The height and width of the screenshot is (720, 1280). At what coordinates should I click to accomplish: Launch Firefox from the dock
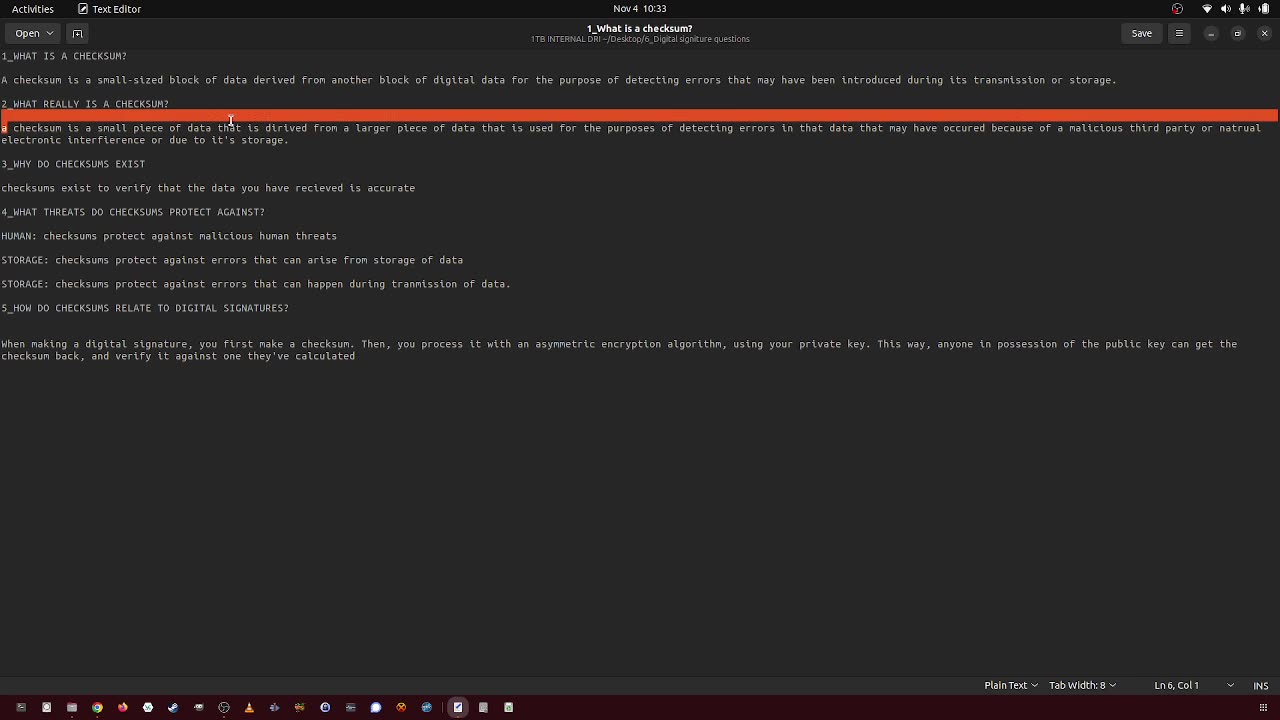tap(123, 707)
